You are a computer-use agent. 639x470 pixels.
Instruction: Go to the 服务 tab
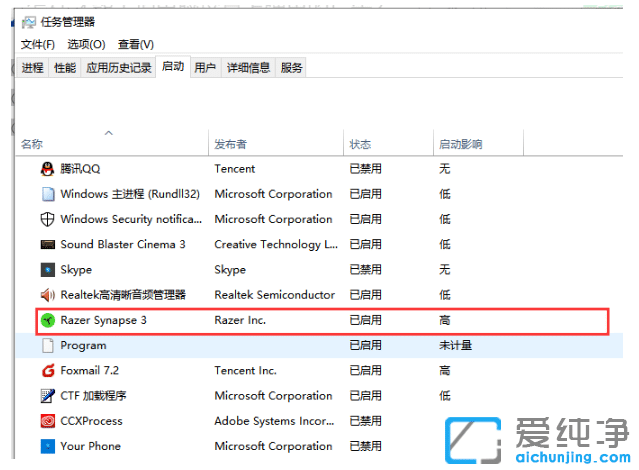(x=291, y=68)
